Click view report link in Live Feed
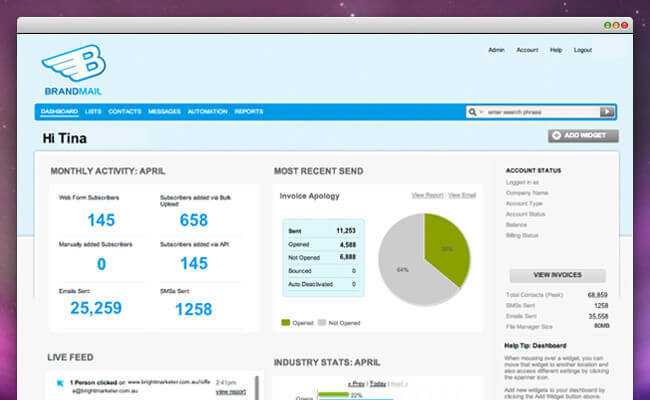The height and width of the screenshot is (400, 650). pyautogui.click(x=231, y=392)
